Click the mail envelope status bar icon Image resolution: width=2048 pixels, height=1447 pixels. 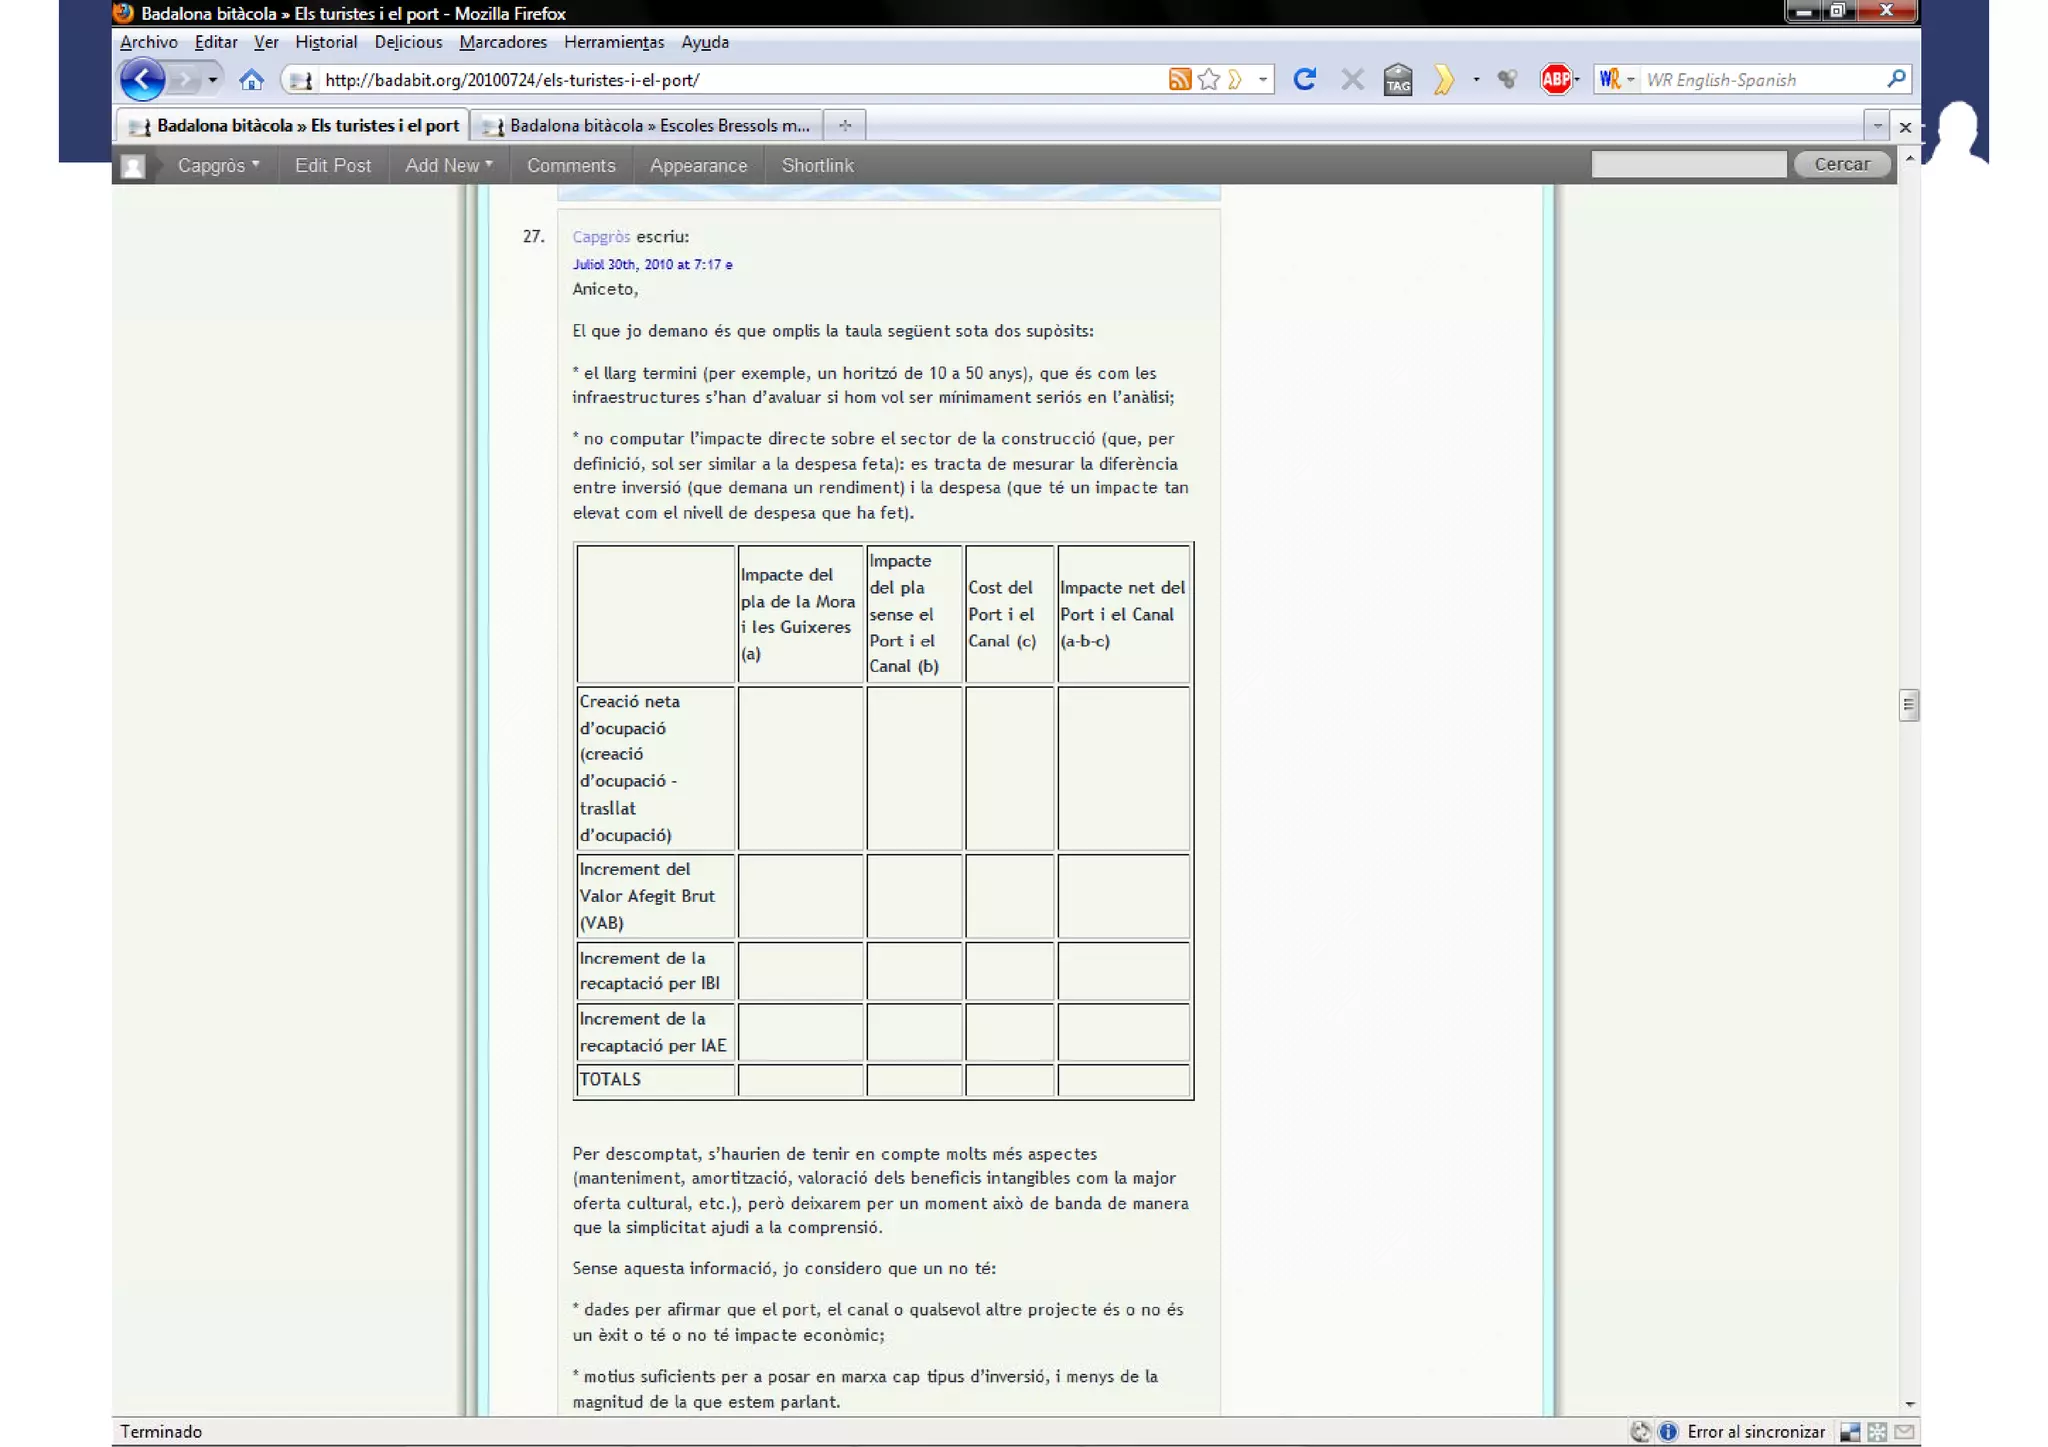1904,1433
